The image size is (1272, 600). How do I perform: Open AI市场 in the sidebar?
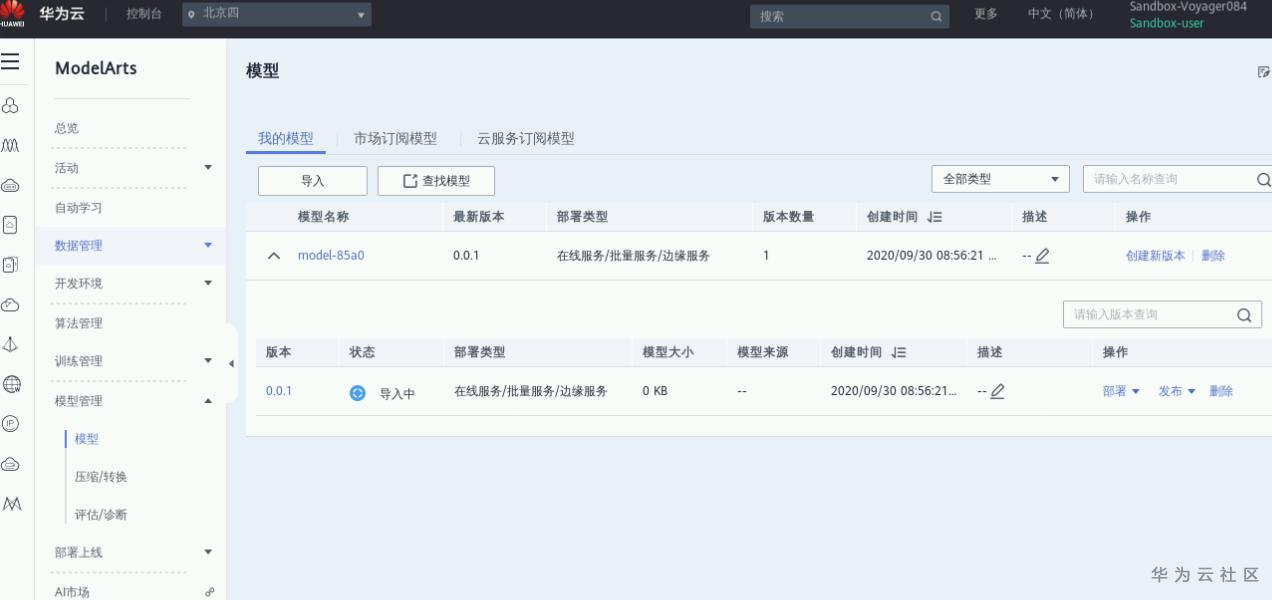pos(72,592)
